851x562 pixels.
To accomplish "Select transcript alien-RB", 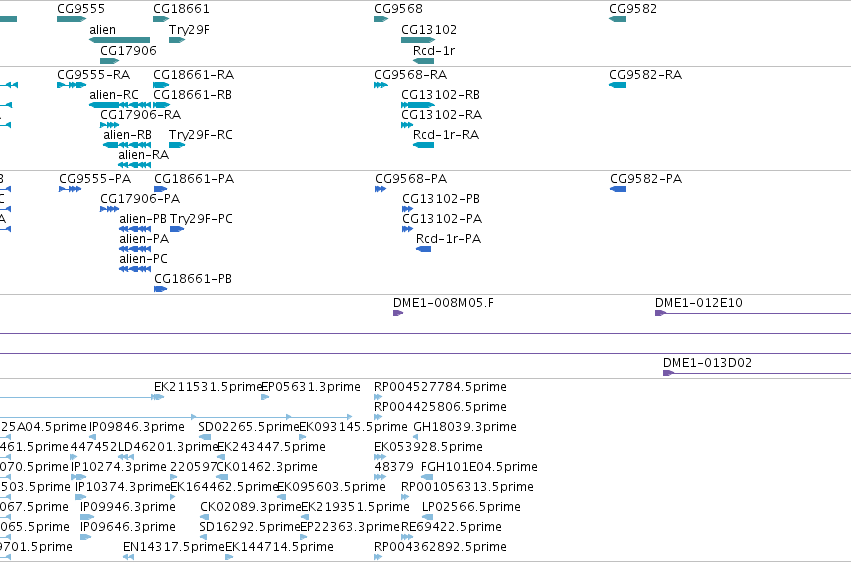I will point(127,145).
